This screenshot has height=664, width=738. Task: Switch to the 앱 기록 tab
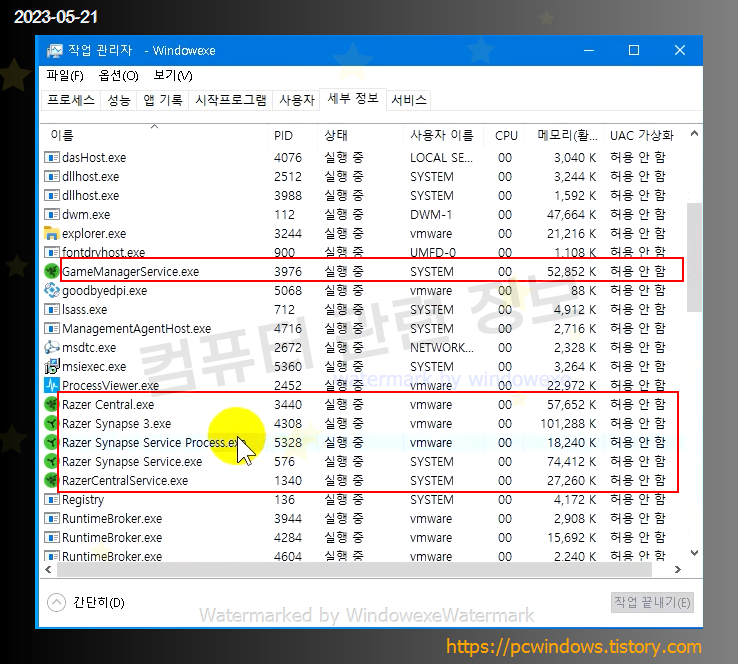coord(163,100)
